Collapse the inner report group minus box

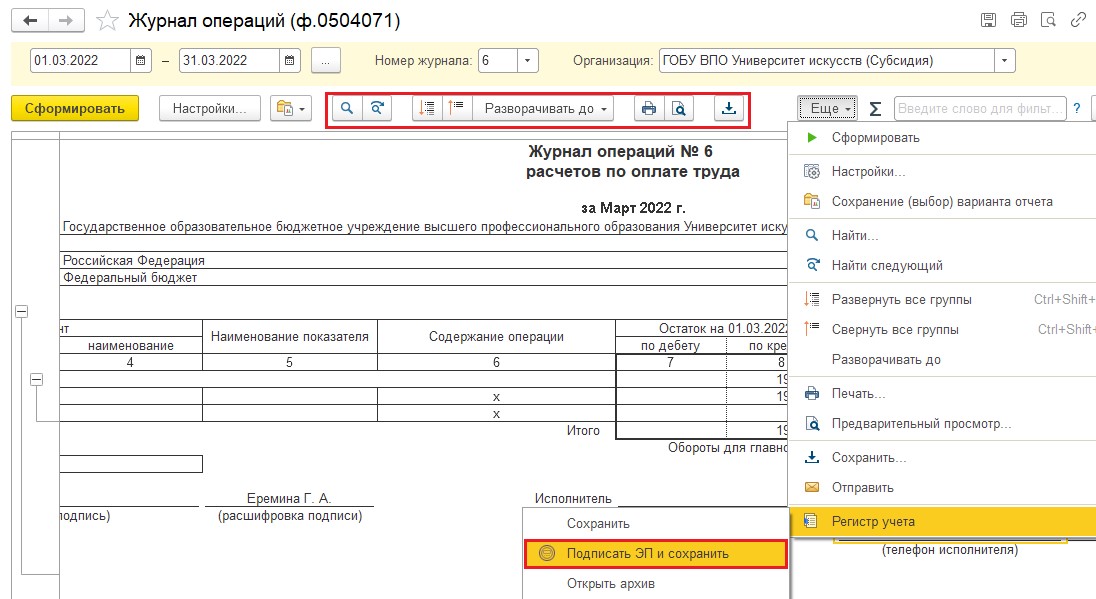pyautogui.click(x=36, y=380)
